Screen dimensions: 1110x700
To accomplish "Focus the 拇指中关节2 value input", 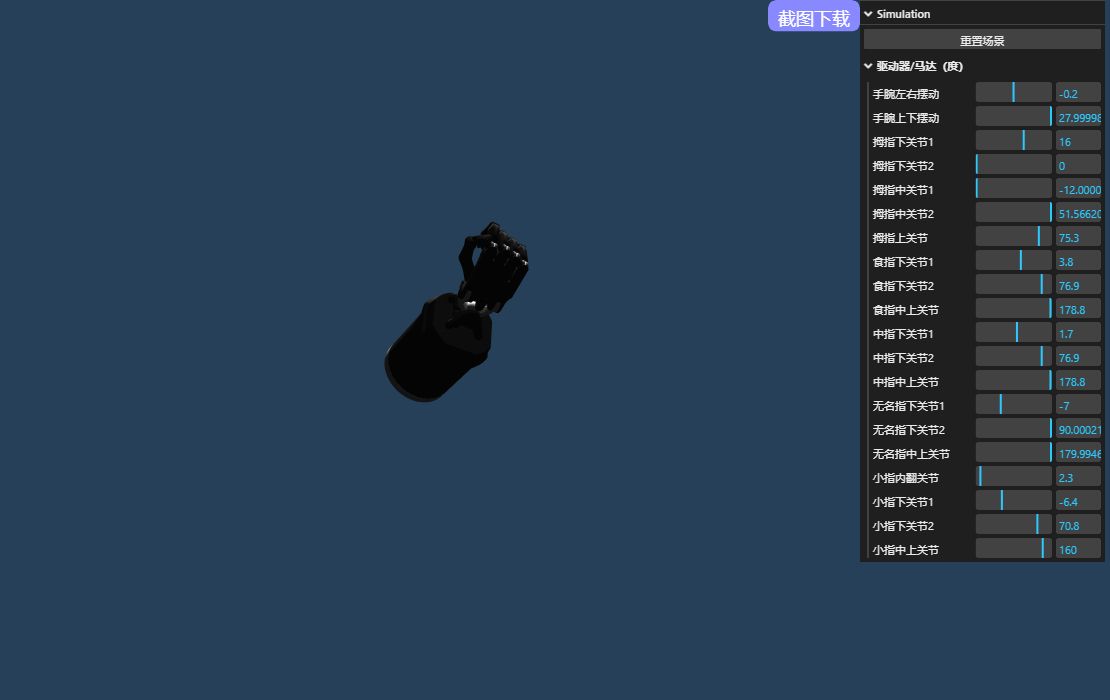I will [1078, 213].
